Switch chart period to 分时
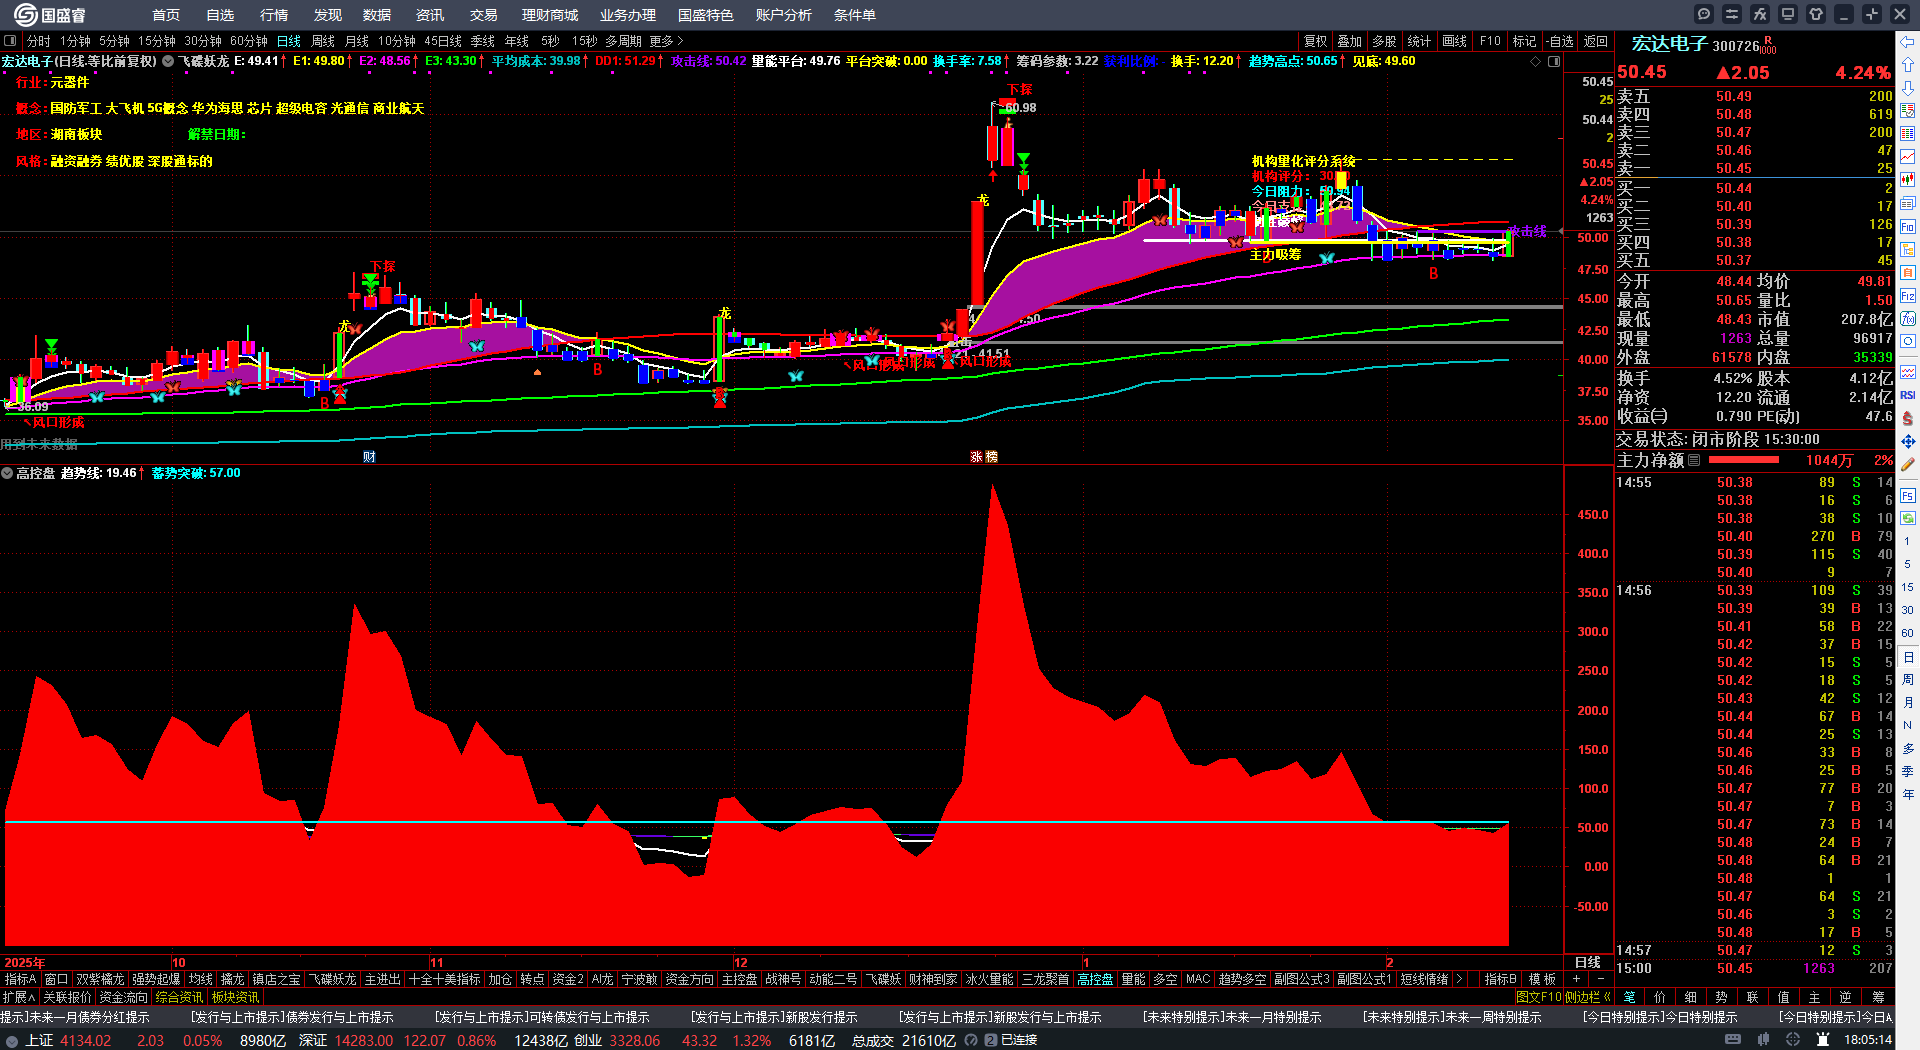 coord(38,41)
